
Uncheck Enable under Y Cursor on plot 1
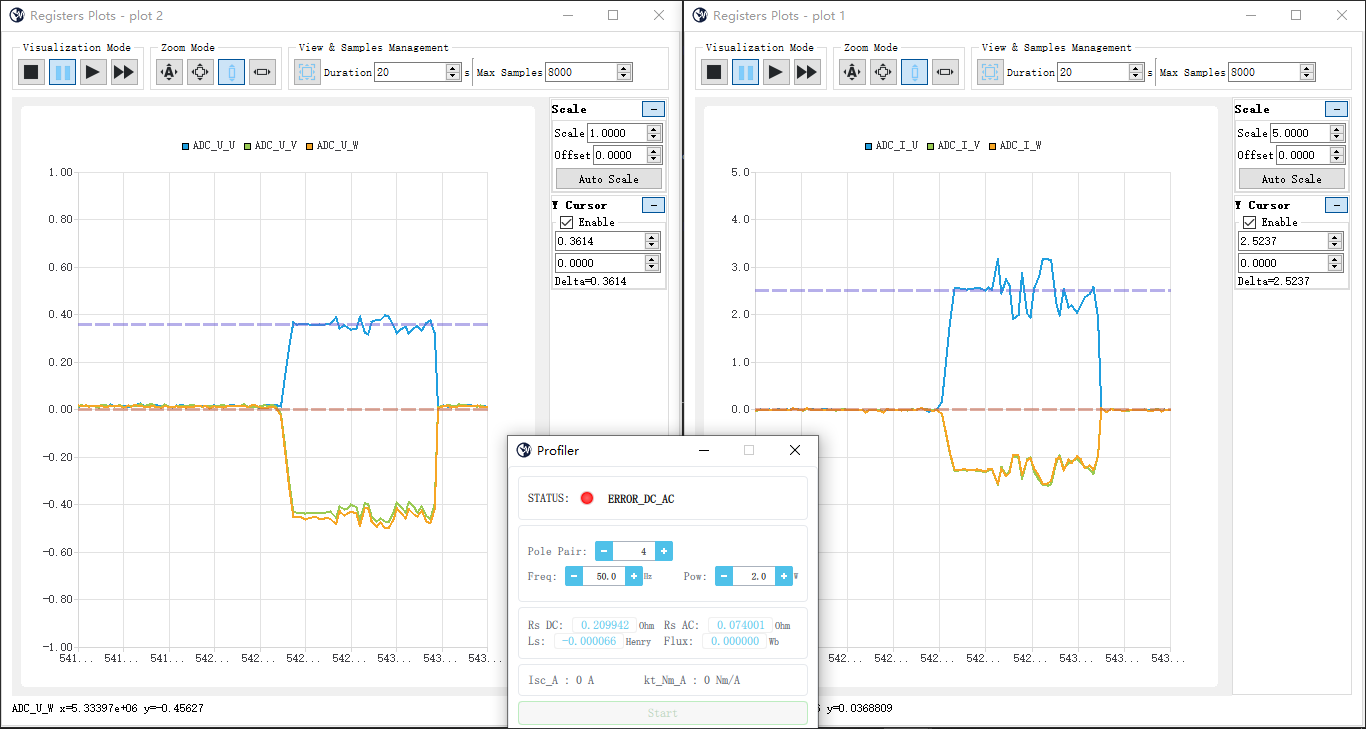pos(1247,221)
